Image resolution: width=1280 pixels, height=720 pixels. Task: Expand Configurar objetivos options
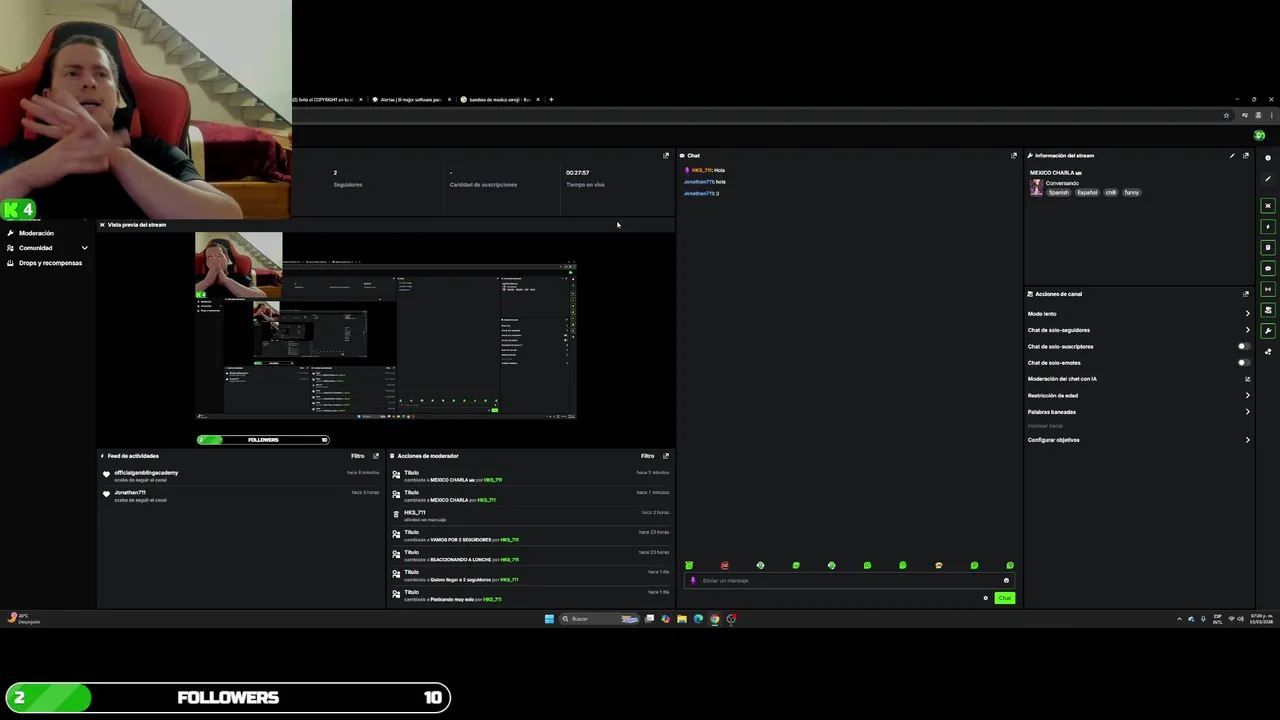click(x=1247, y=440)
